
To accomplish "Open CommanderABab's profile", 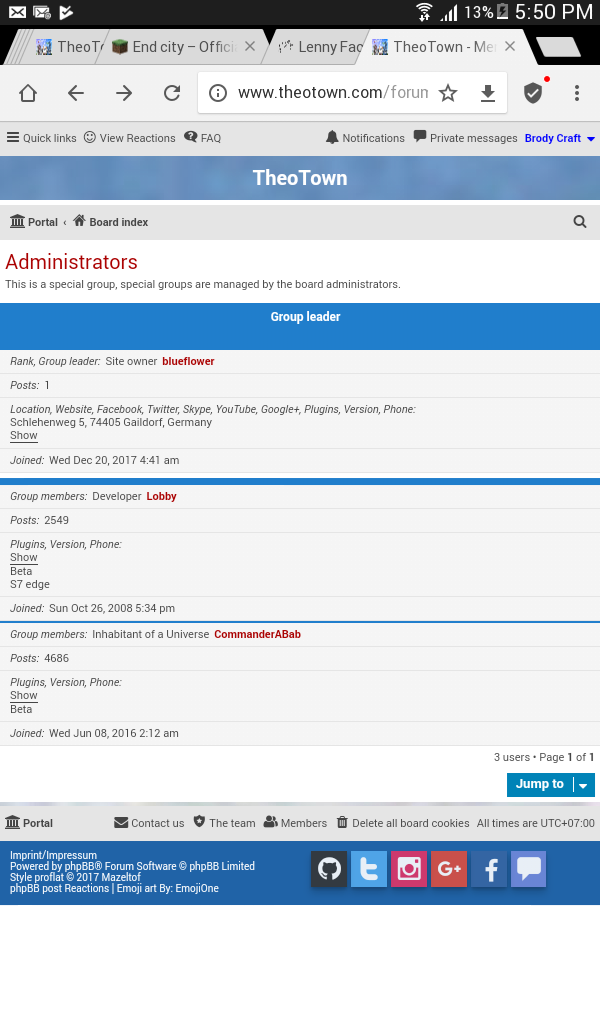I will (x=257, y=634).
